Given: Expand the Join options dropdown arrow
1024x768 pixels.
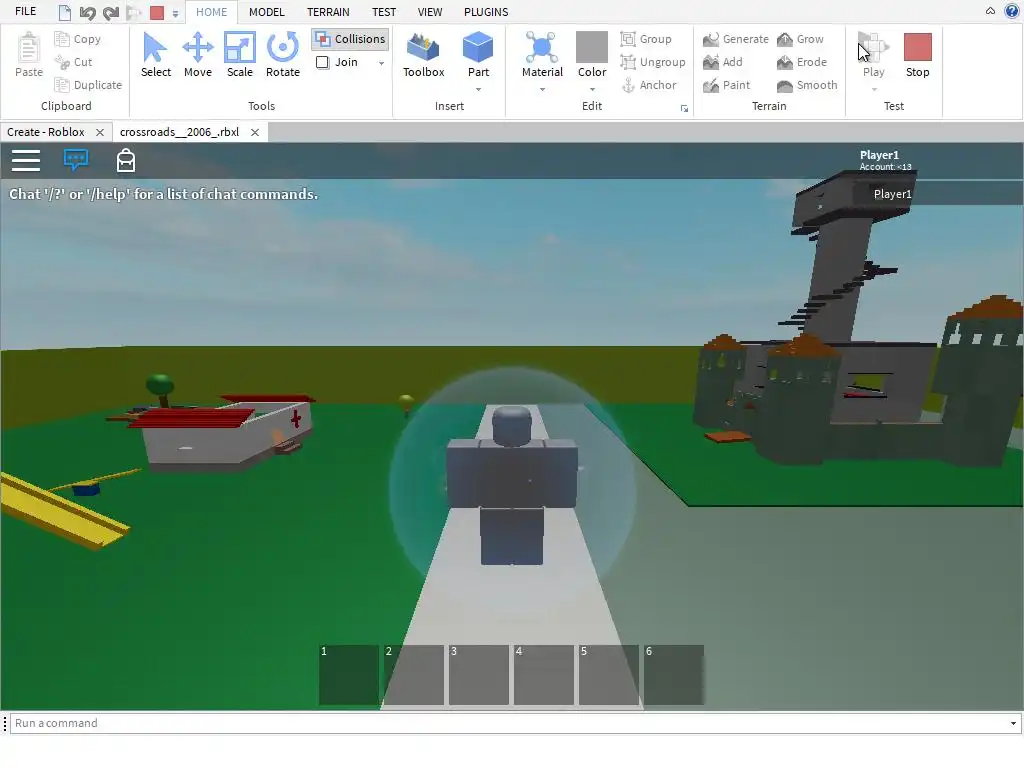Looking at the screenshot, I should point(381,63).
